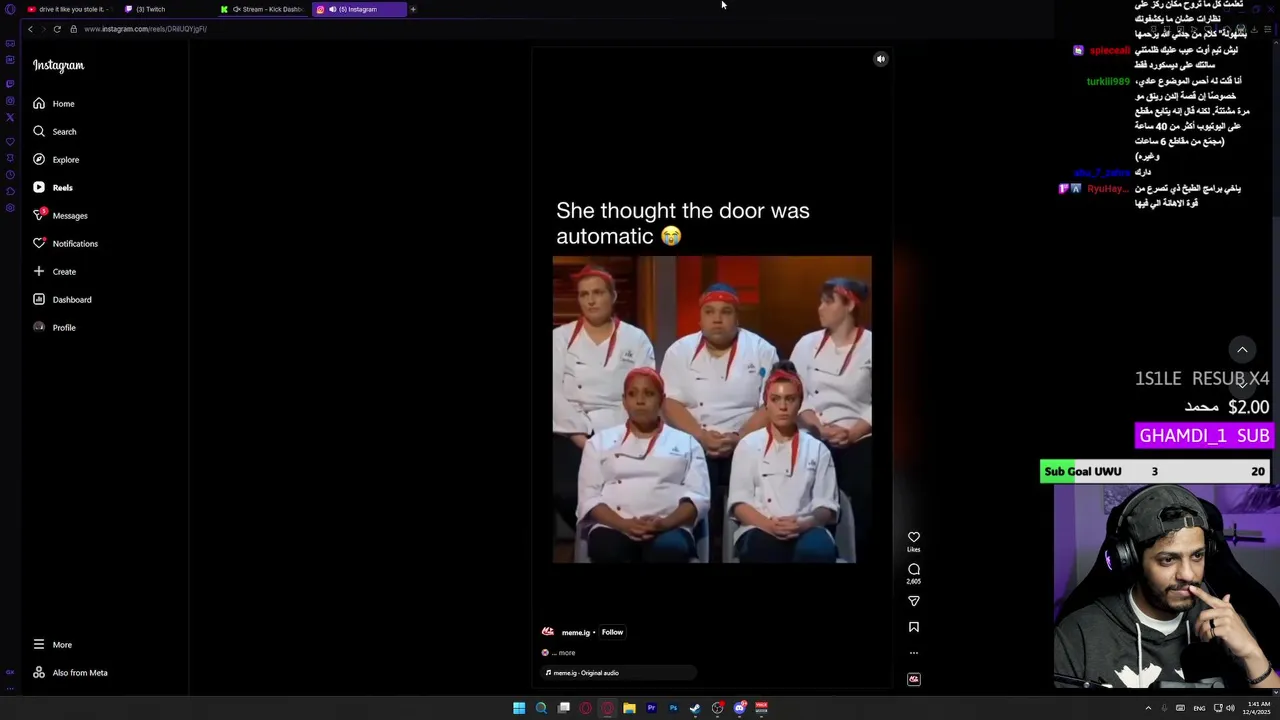Open X in the browser sidebar
This screenshot has width=1280, height=720.
(x=10, y=118)
